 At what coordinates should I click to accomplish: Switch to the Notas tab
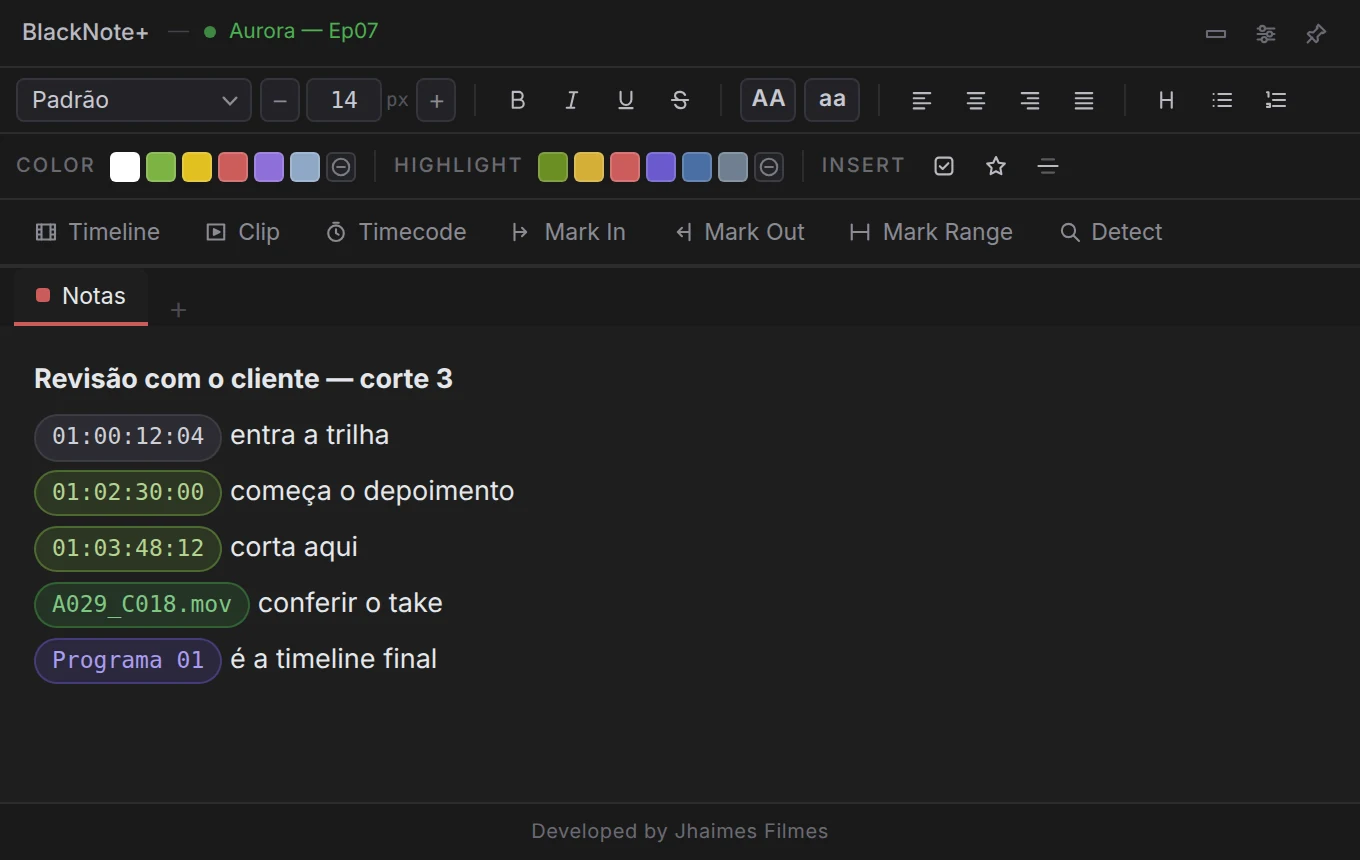[81, 297]
